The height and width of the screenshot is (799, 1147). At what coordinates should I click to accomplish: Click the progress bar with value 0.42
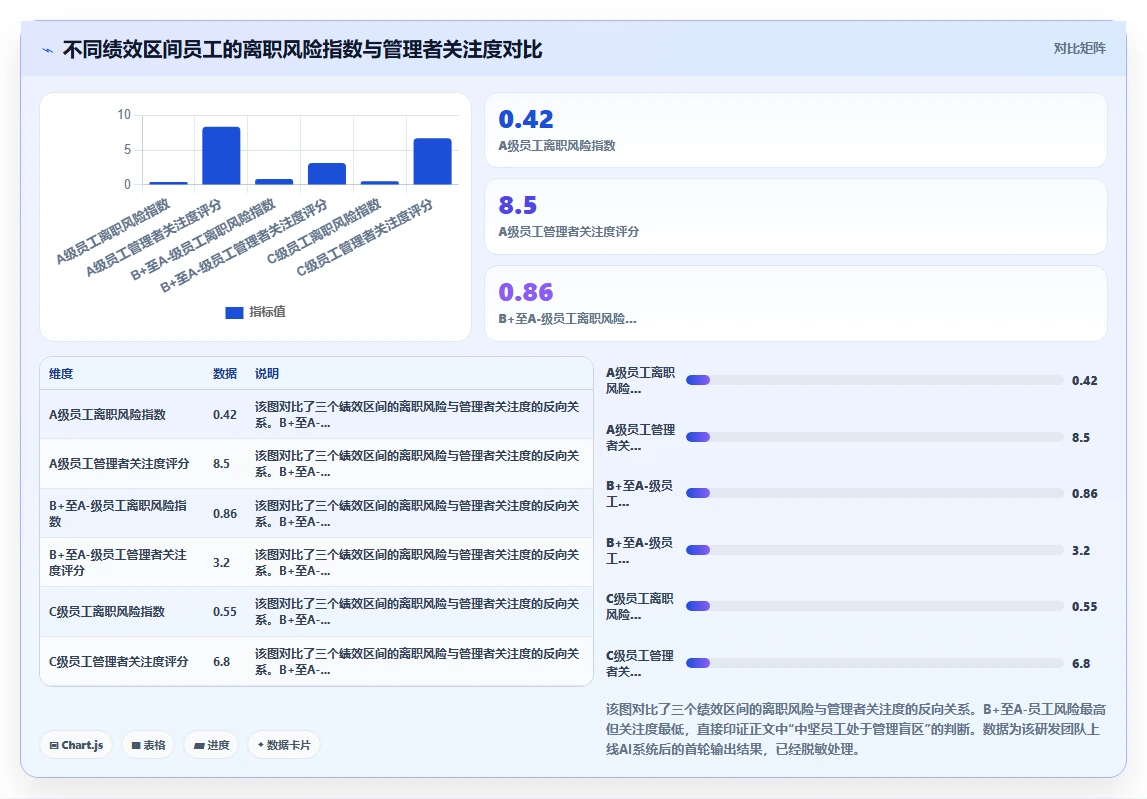point(874,380)
